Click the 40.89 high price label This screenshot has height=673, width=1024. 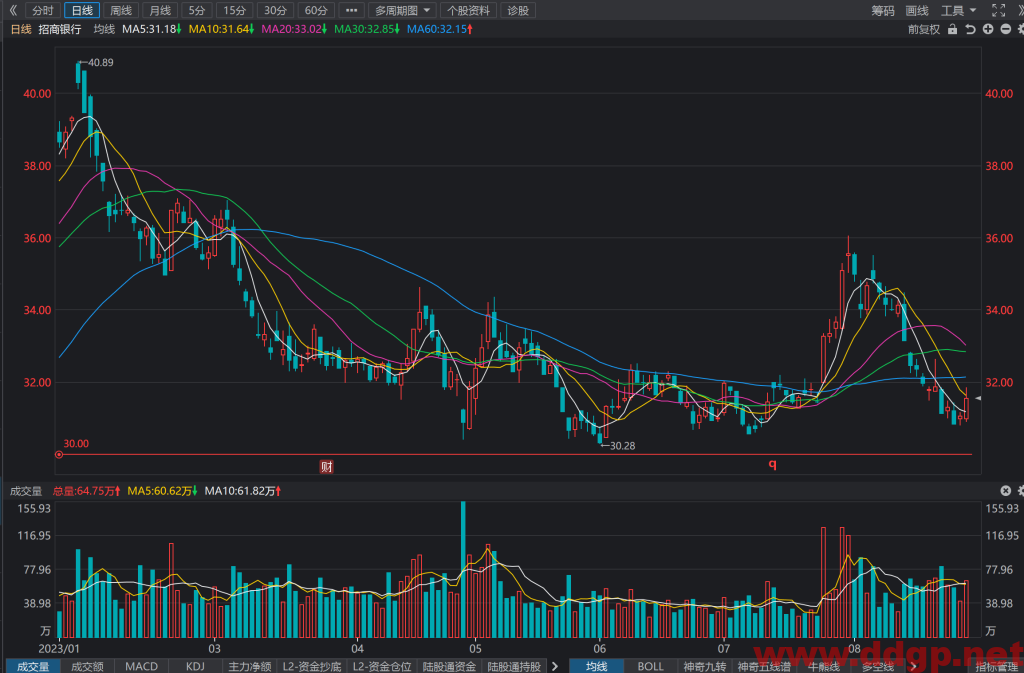click(100, 63)
